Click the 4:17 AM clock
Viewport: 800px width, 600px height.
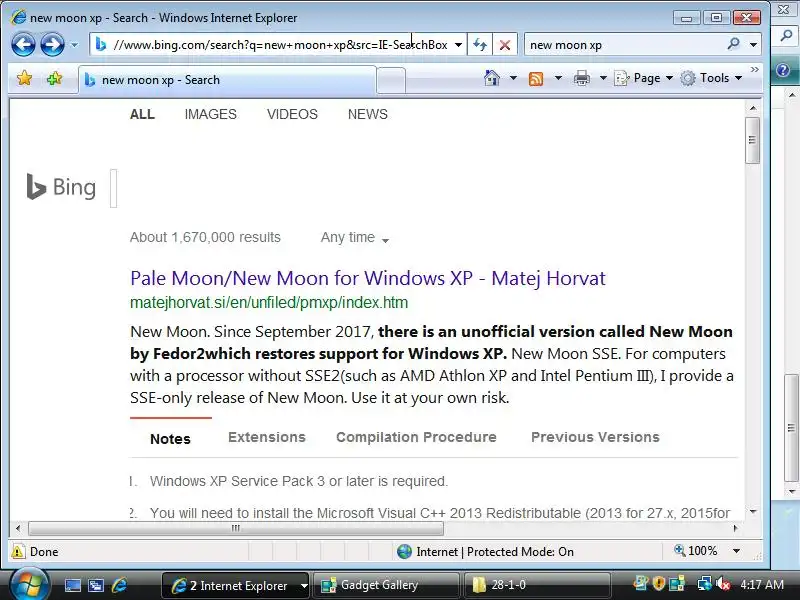click(x=762, y=585)
